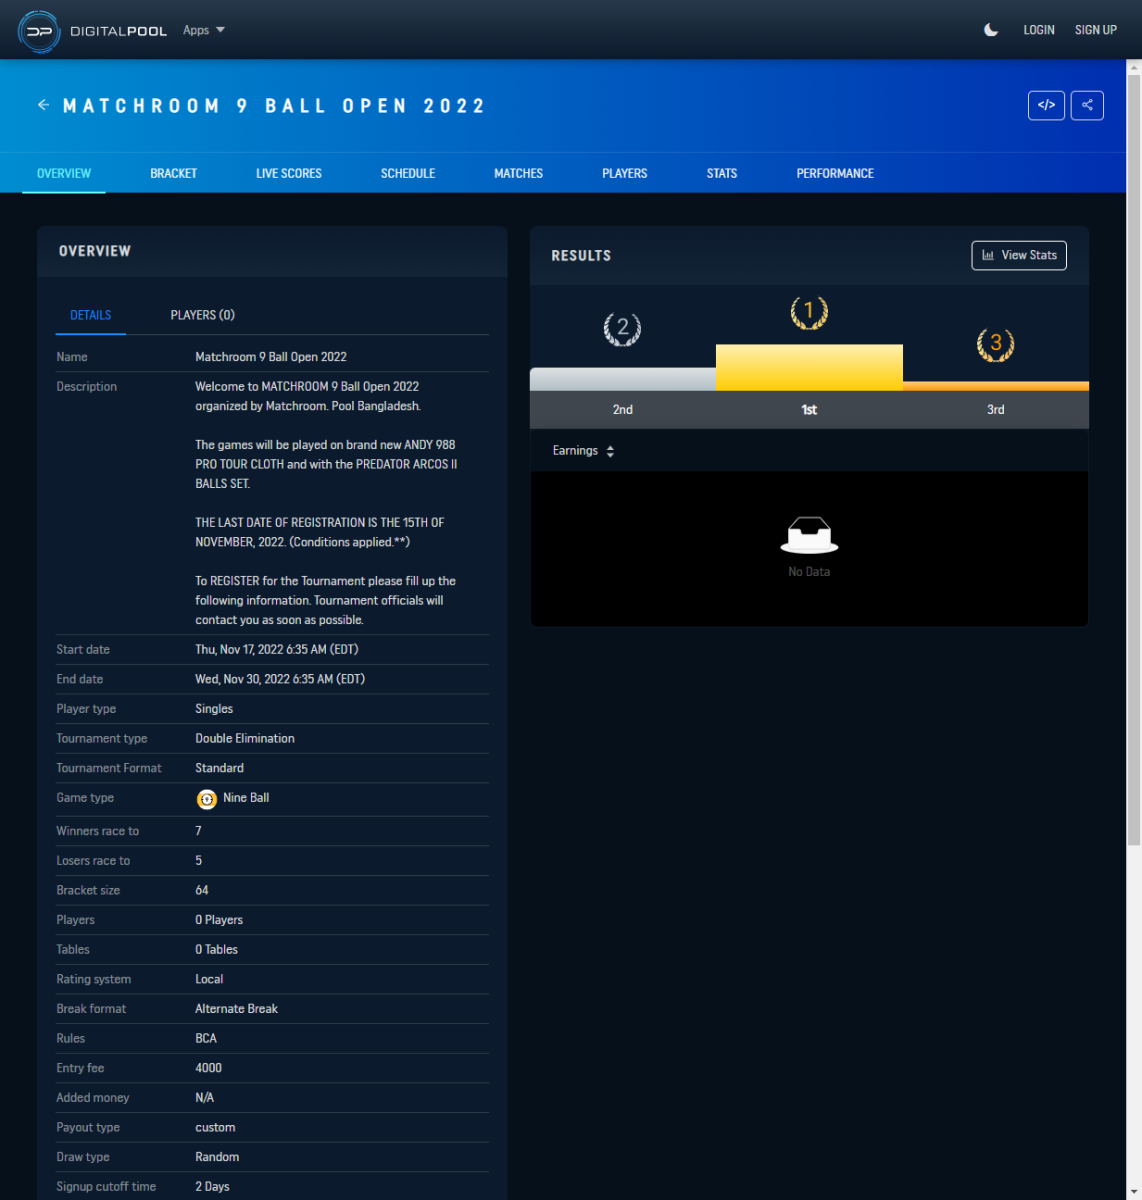Image resolution: width=1142 pixels, height=1200 pixels.
Task: View the Players tab in navigation
Action: tap(625, 173)
